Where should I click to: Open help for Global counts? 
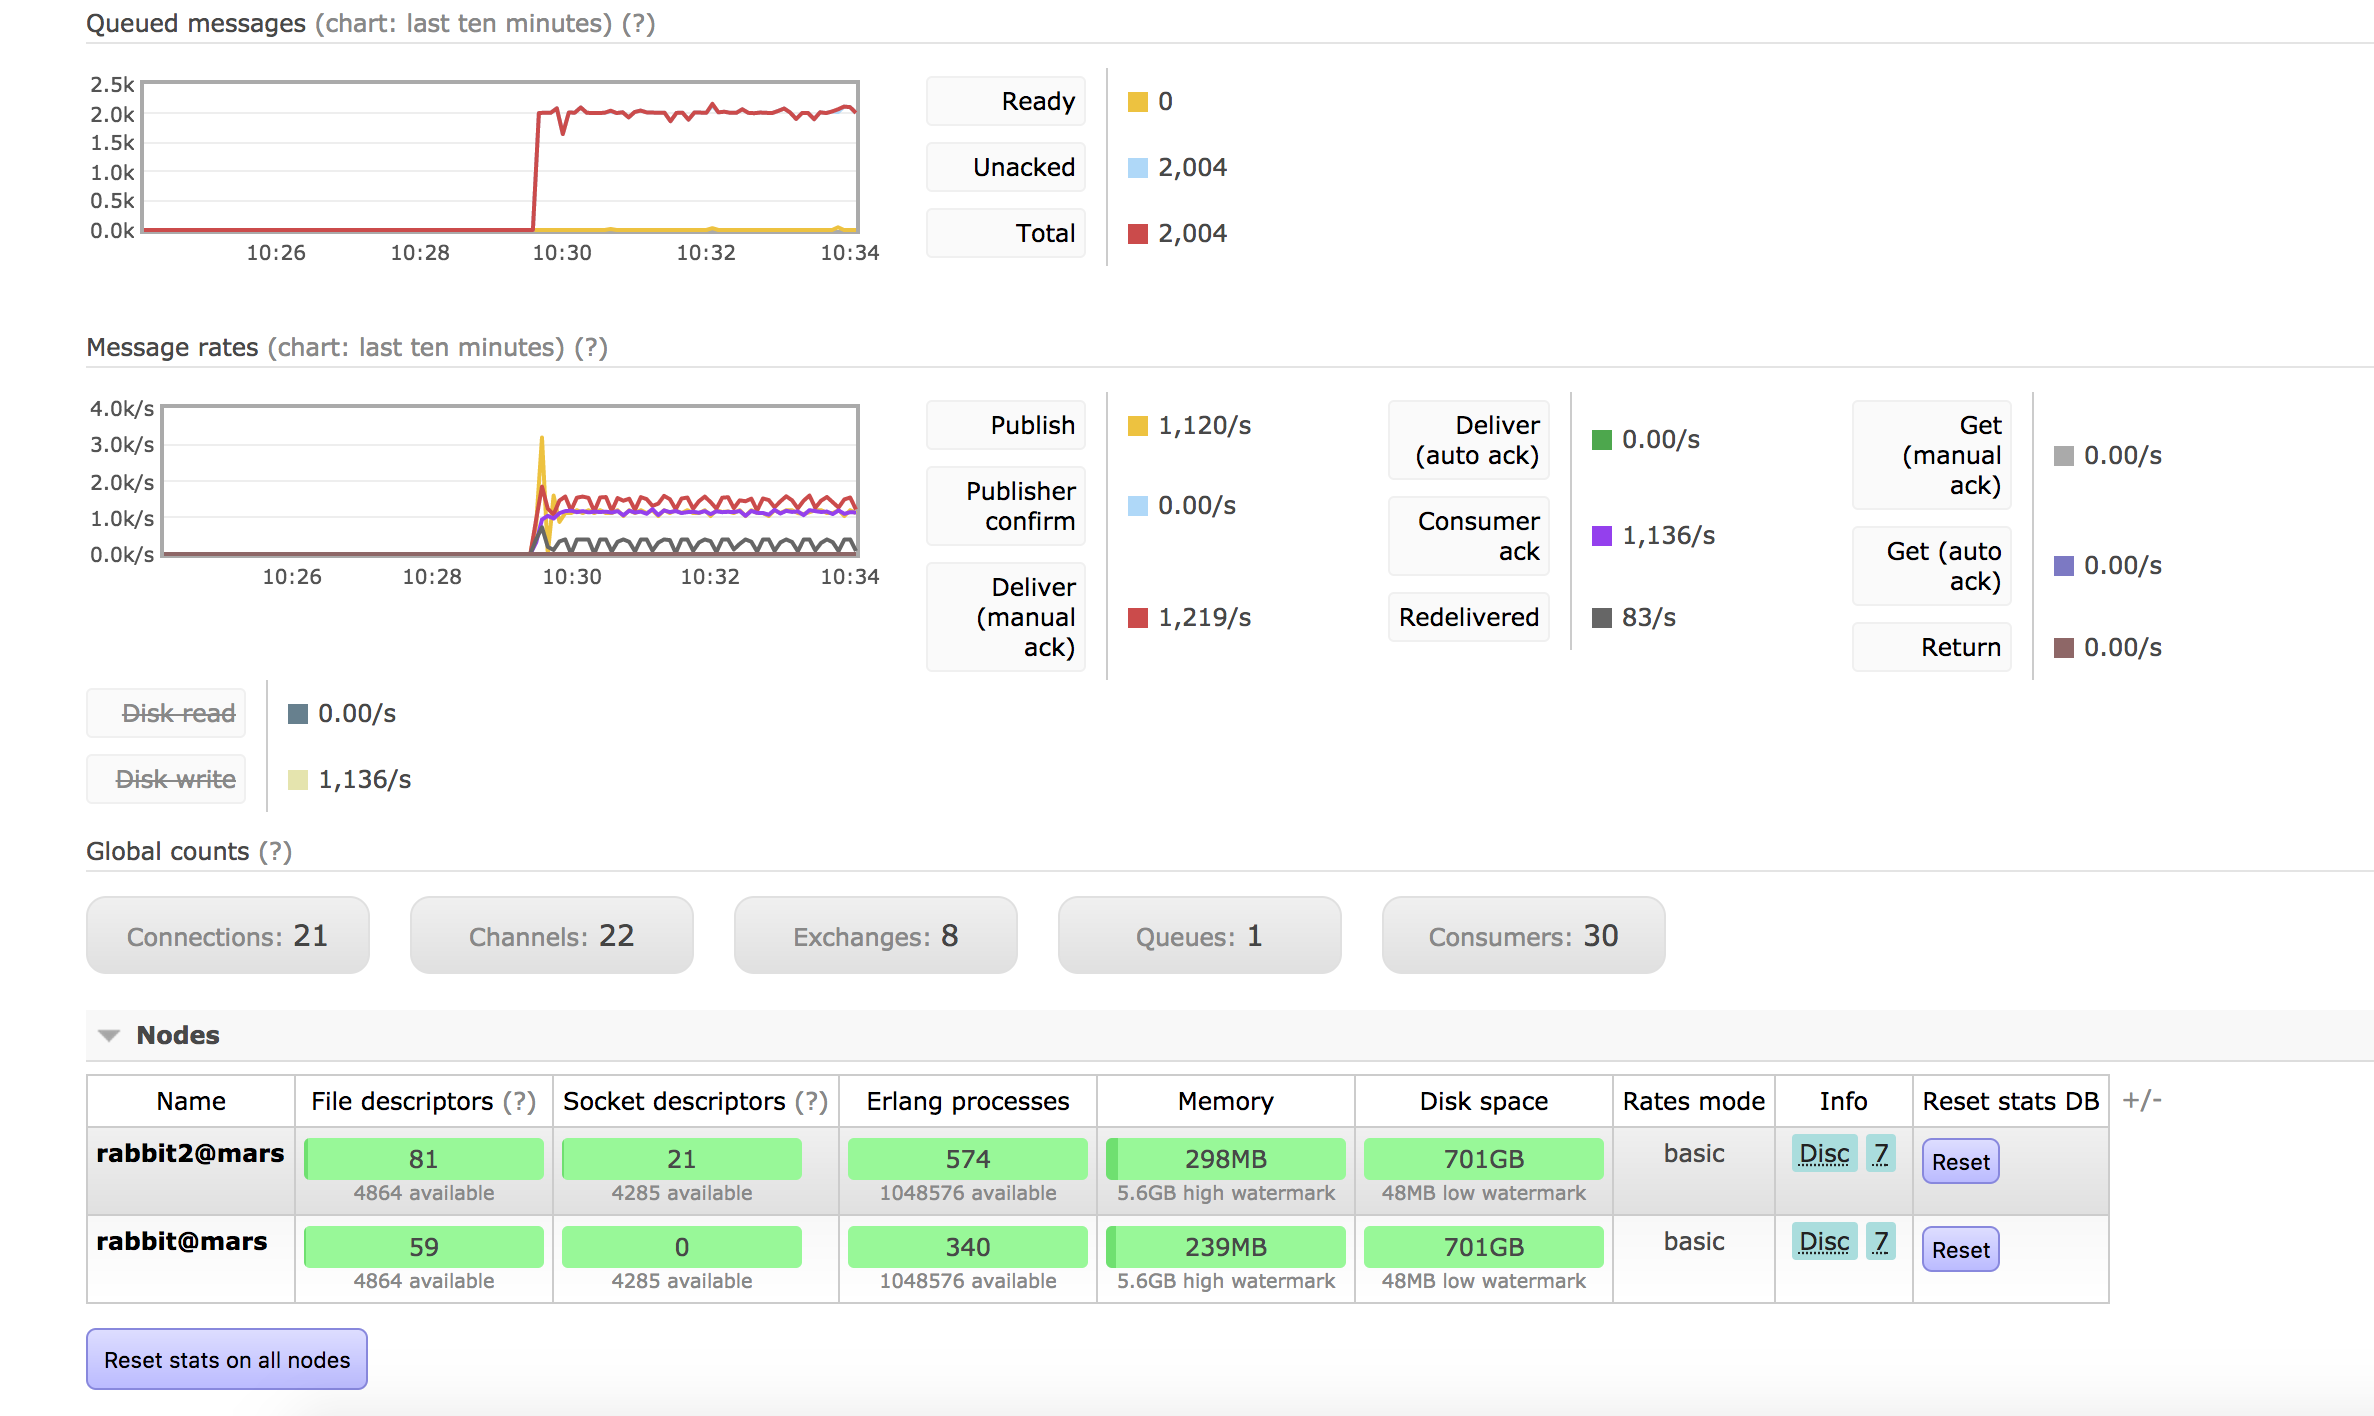point(274,851)
